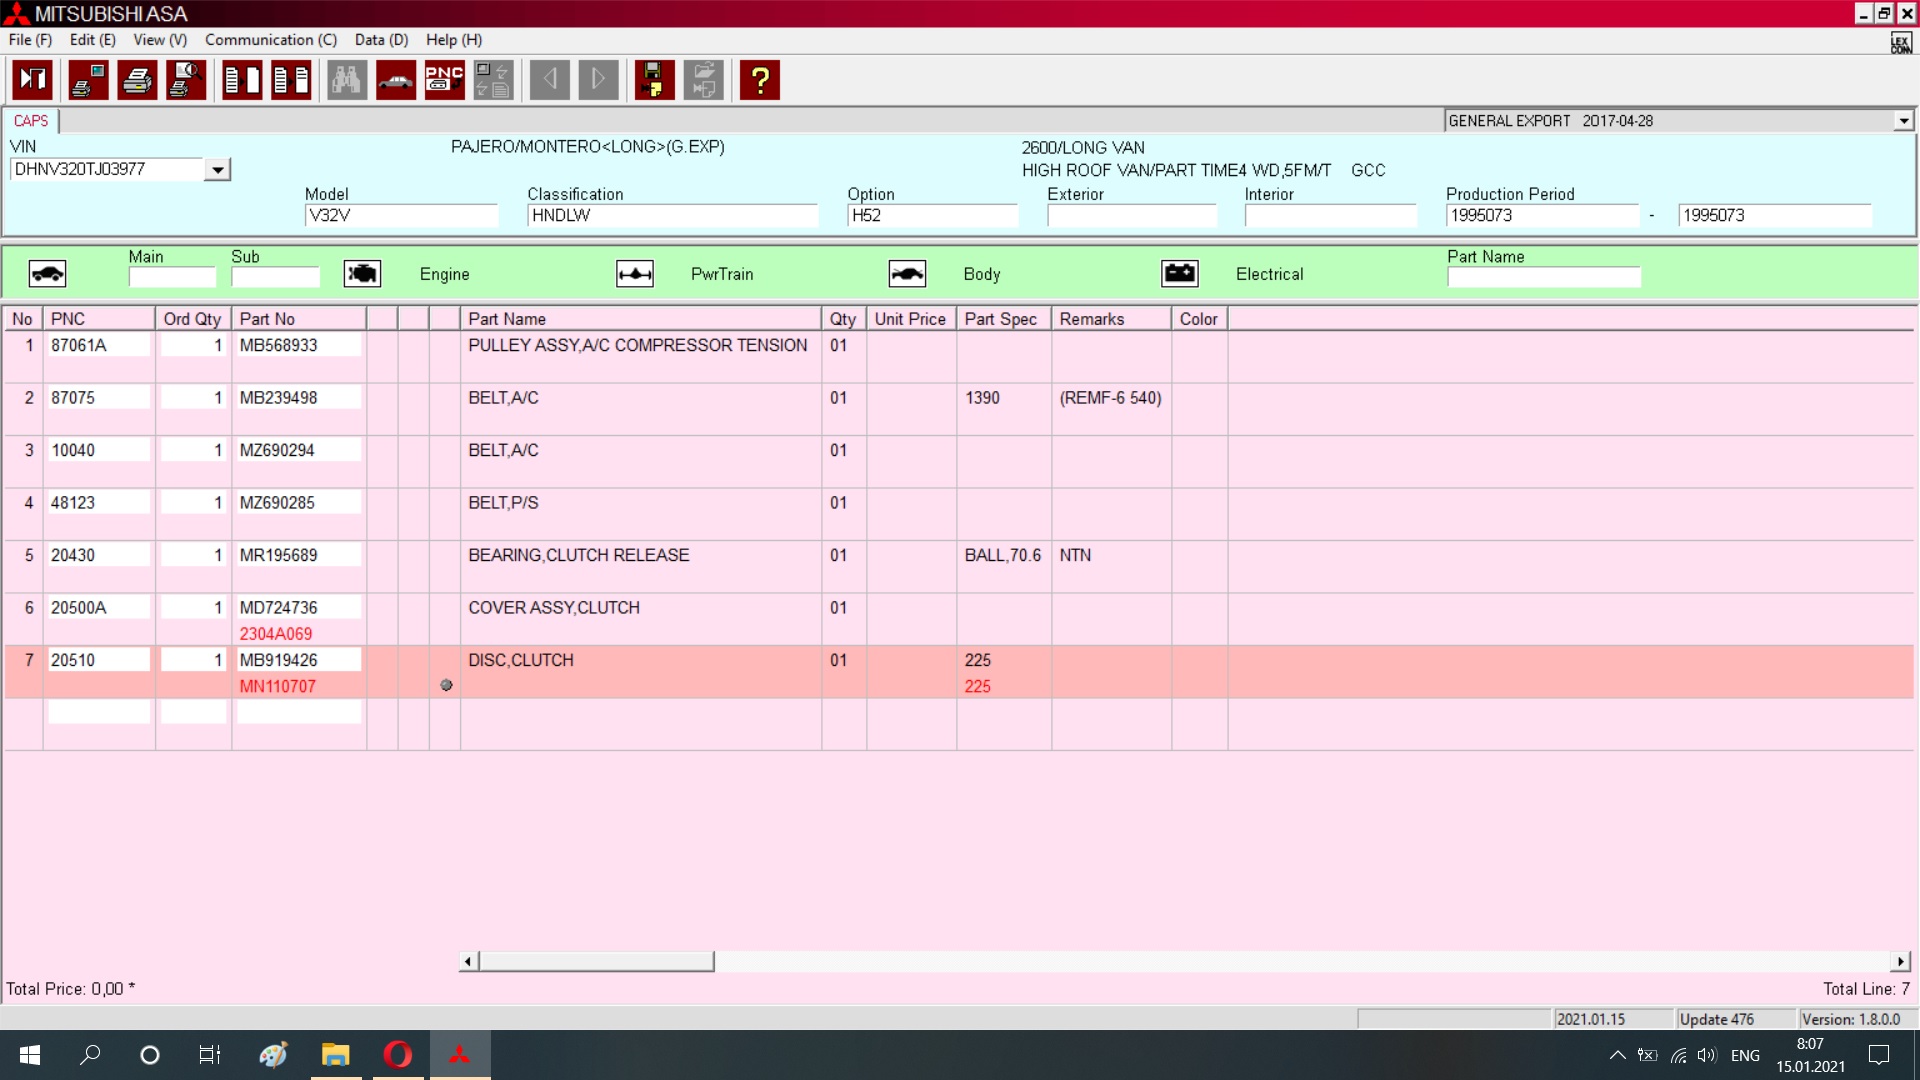Open print preview with magnifier icon
The width and height of the screenshot is (1920, 1080).
tap(186, 80)
